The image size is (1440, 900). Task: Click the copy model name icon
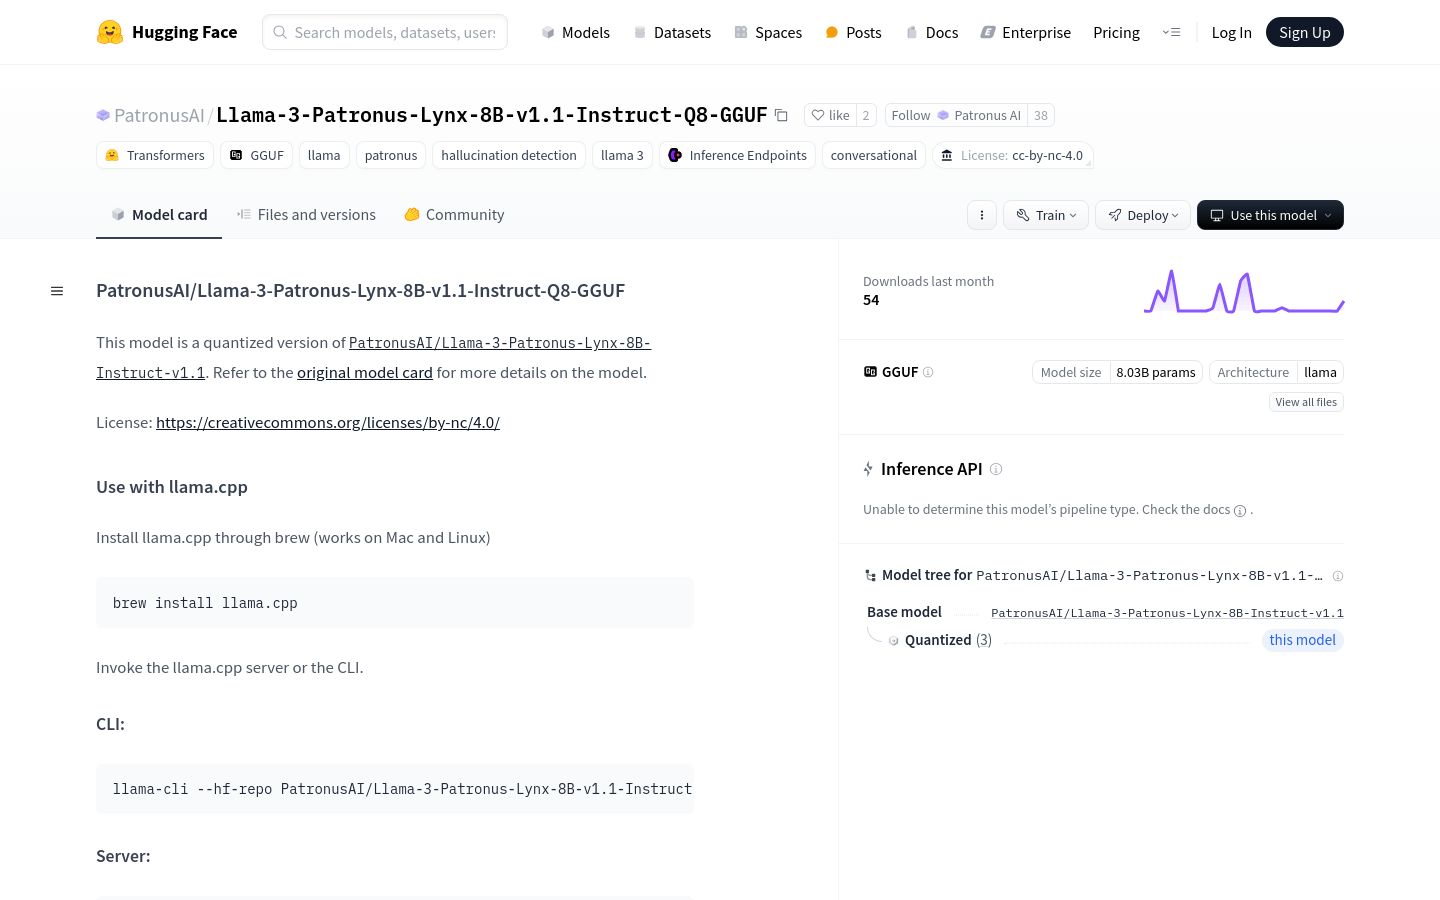point(781,115)
